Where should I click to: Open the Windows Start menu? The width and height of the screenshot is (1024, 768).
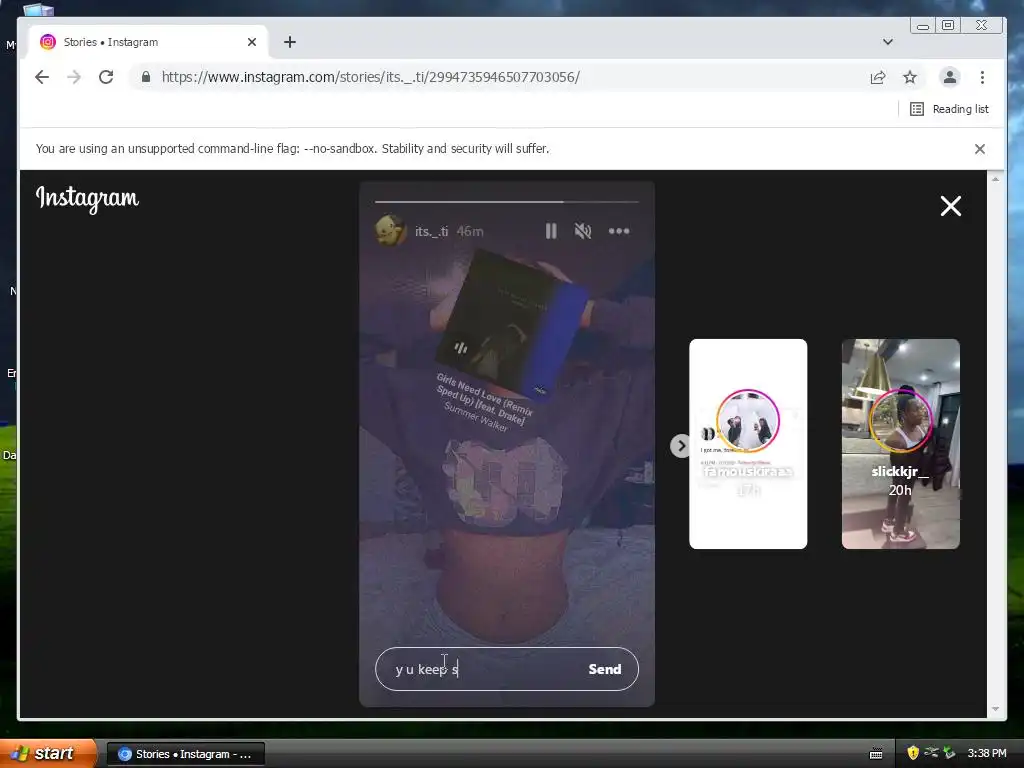[48, 754]
